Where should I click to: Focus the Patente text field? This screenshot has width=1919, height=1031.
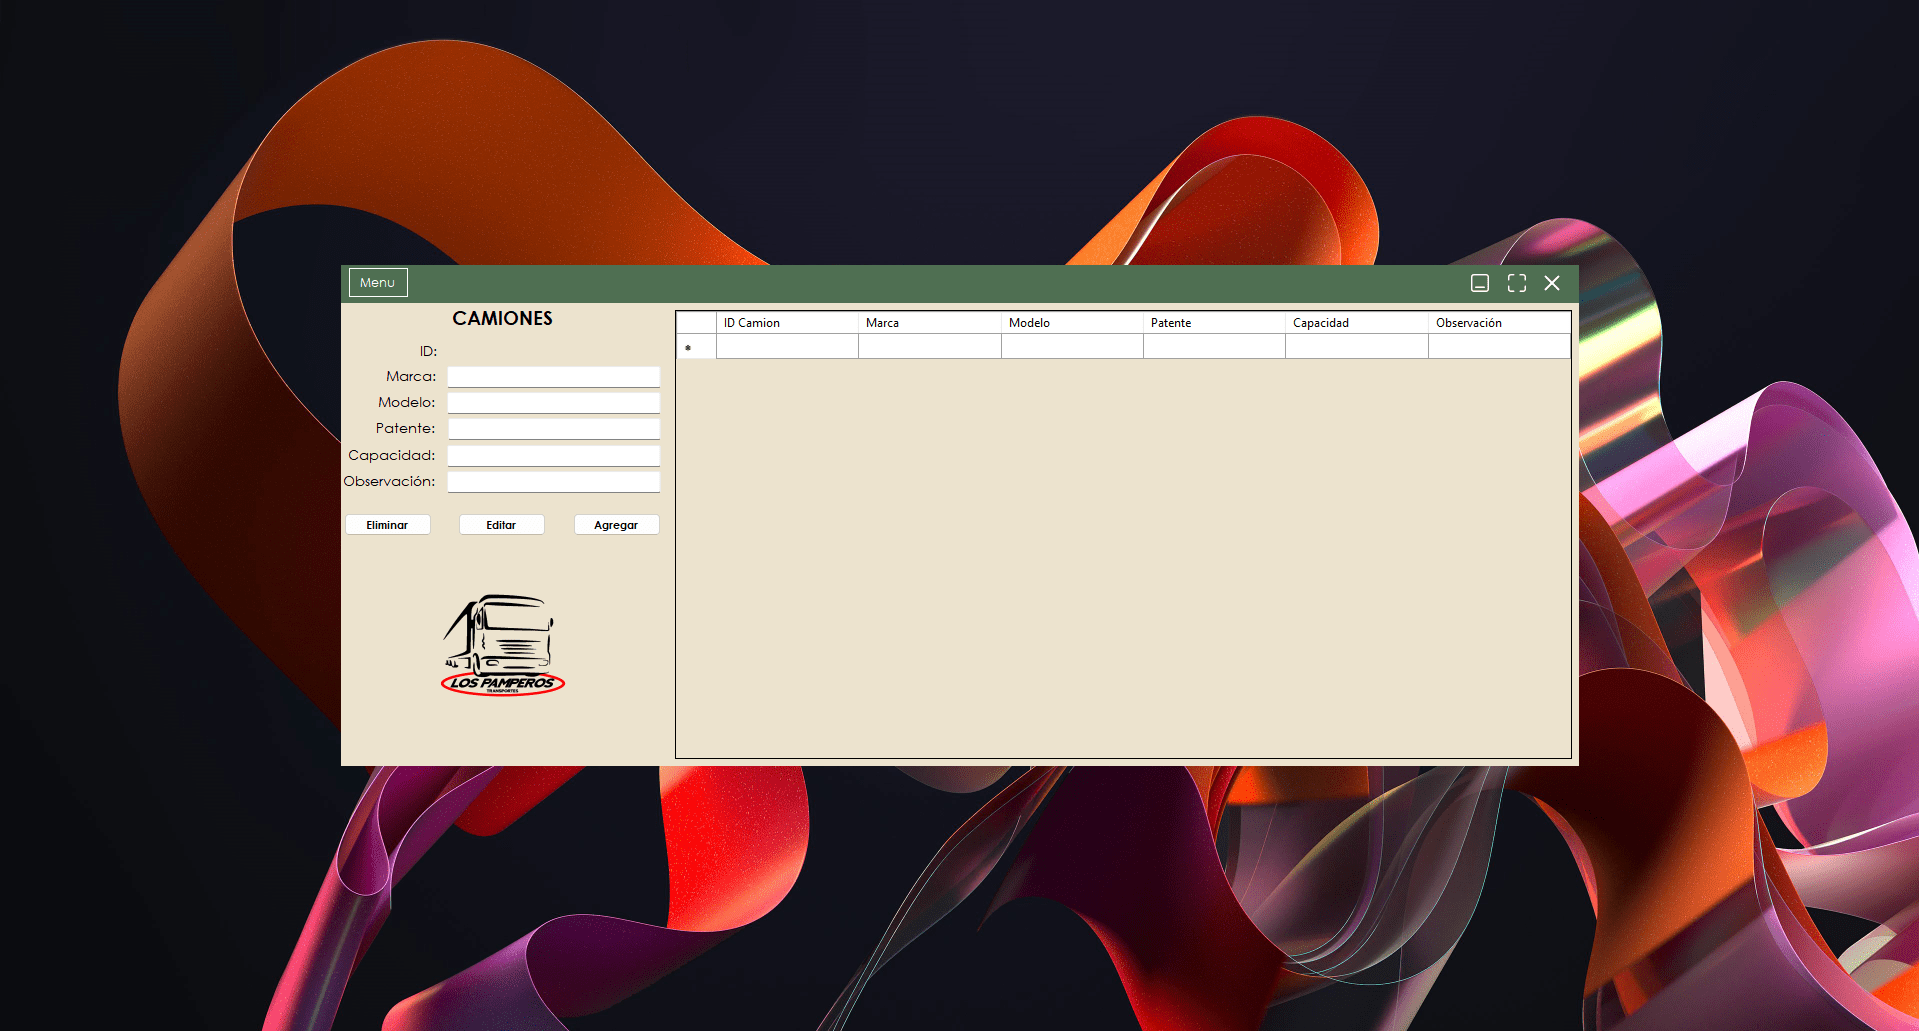click(553, 429)
